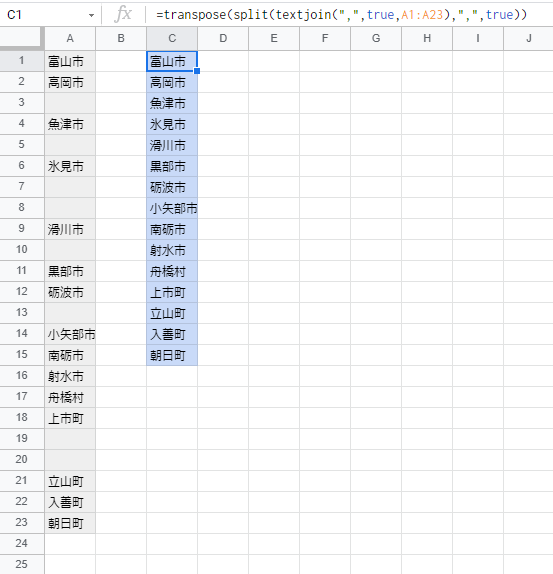Select column H header
This screenshot has height=574, width=553.
pyautogui.click(x=427, y=38)
